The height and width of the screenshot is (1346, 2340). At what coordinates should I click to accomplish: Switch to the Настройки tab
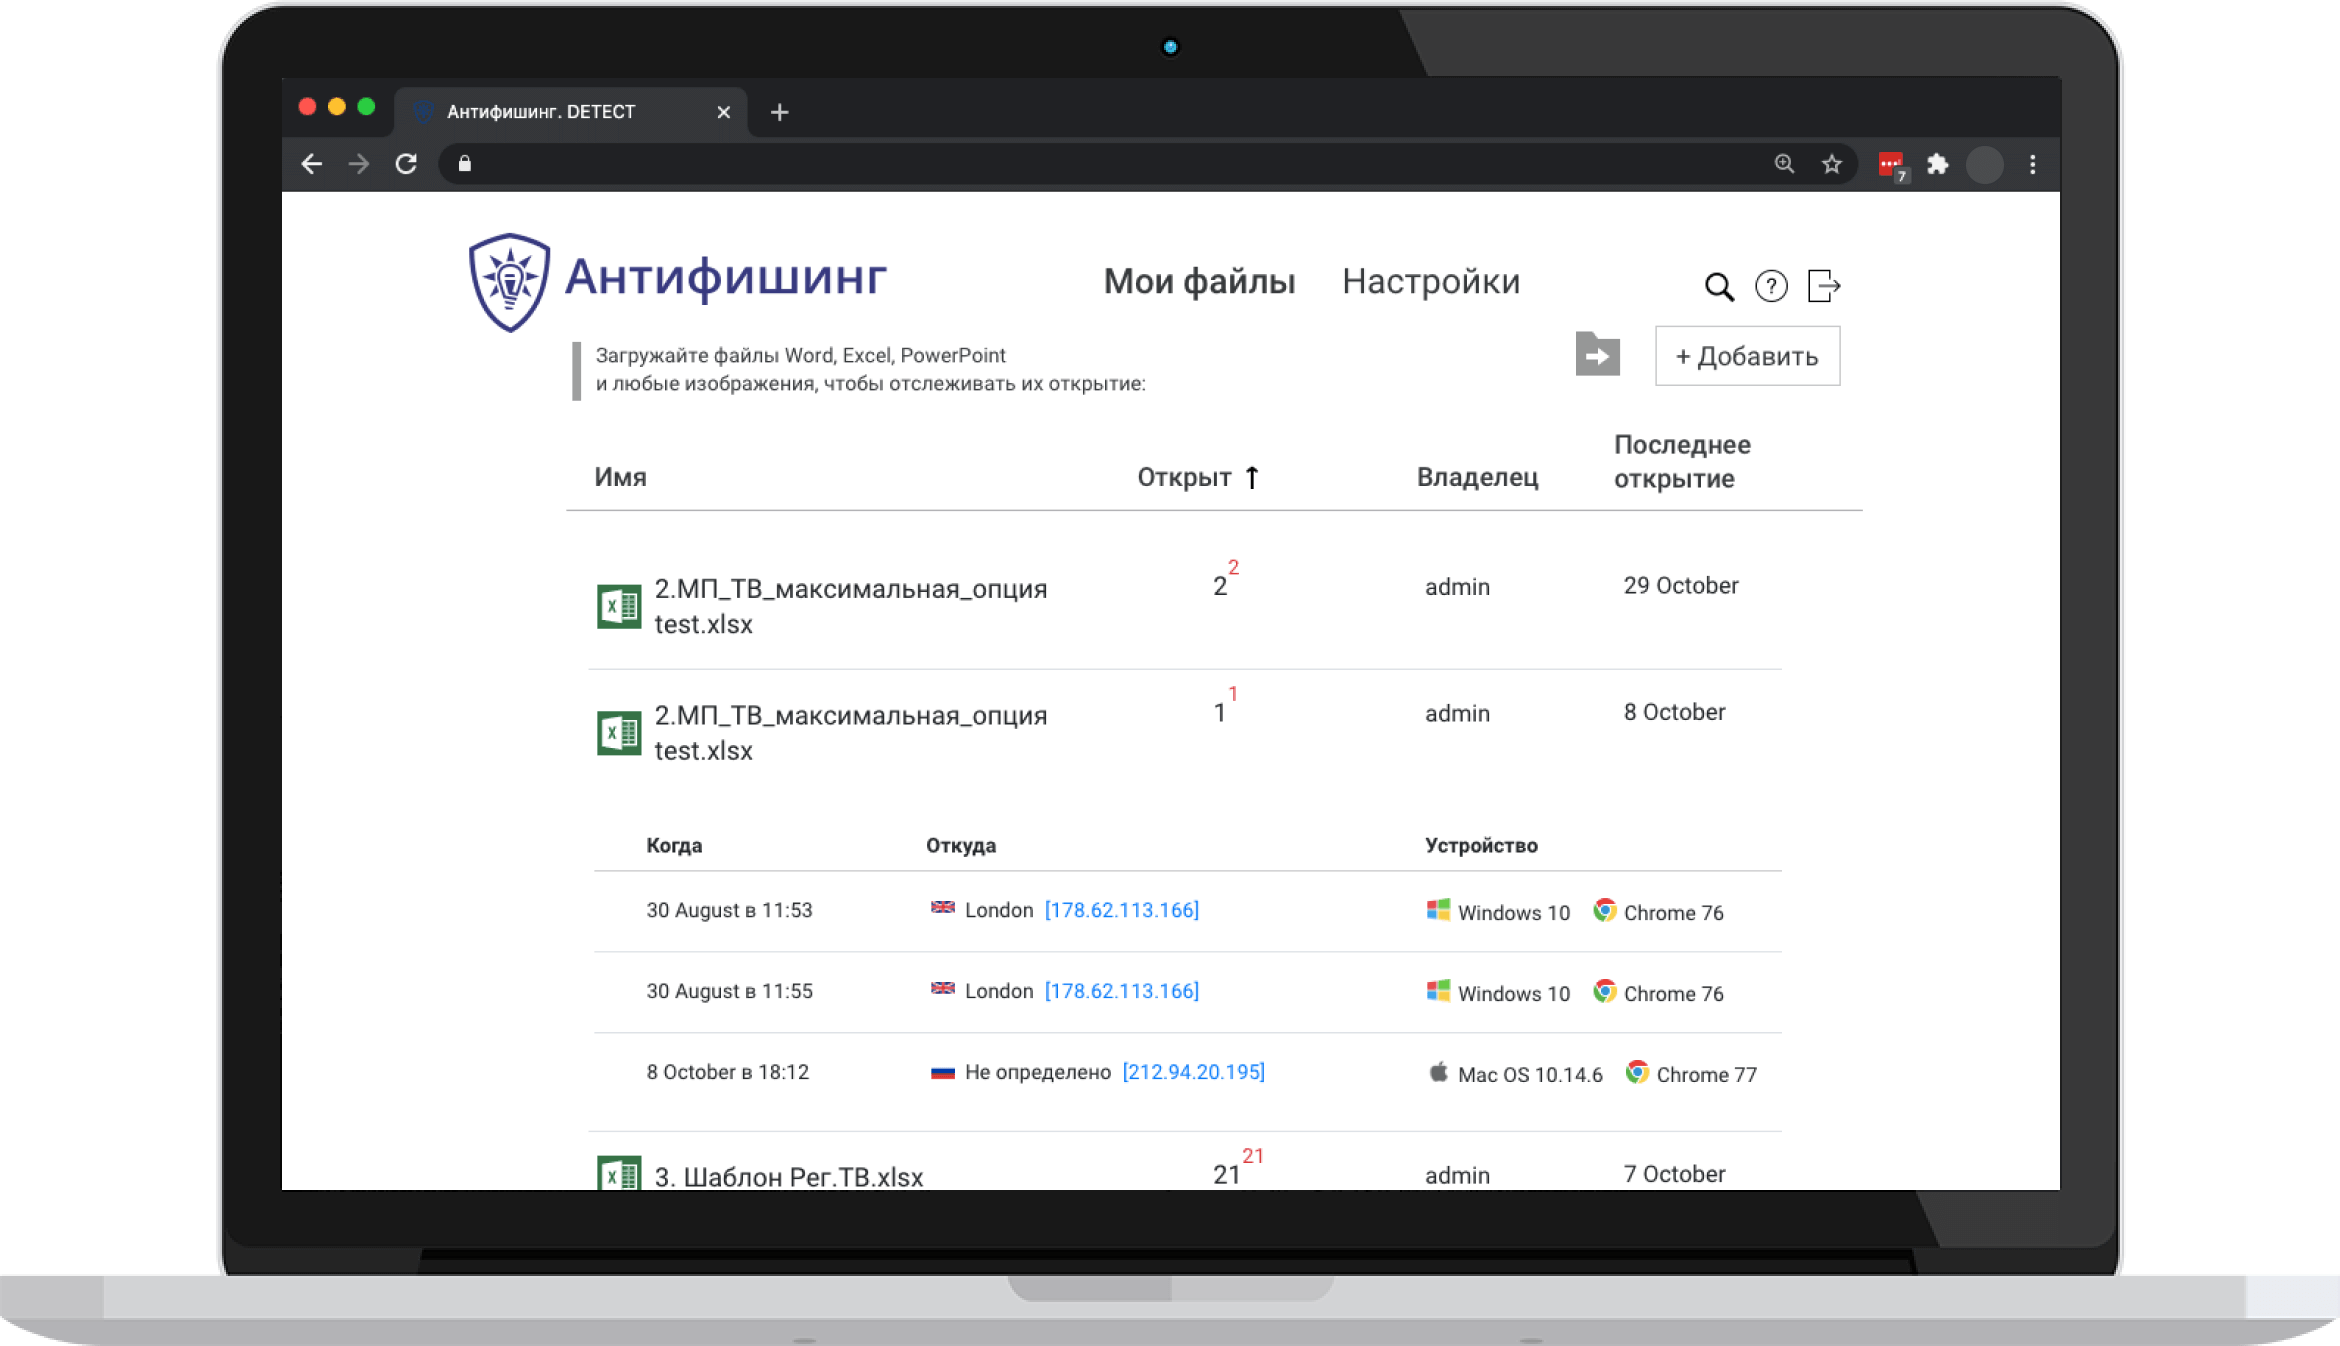[1430, 282]
